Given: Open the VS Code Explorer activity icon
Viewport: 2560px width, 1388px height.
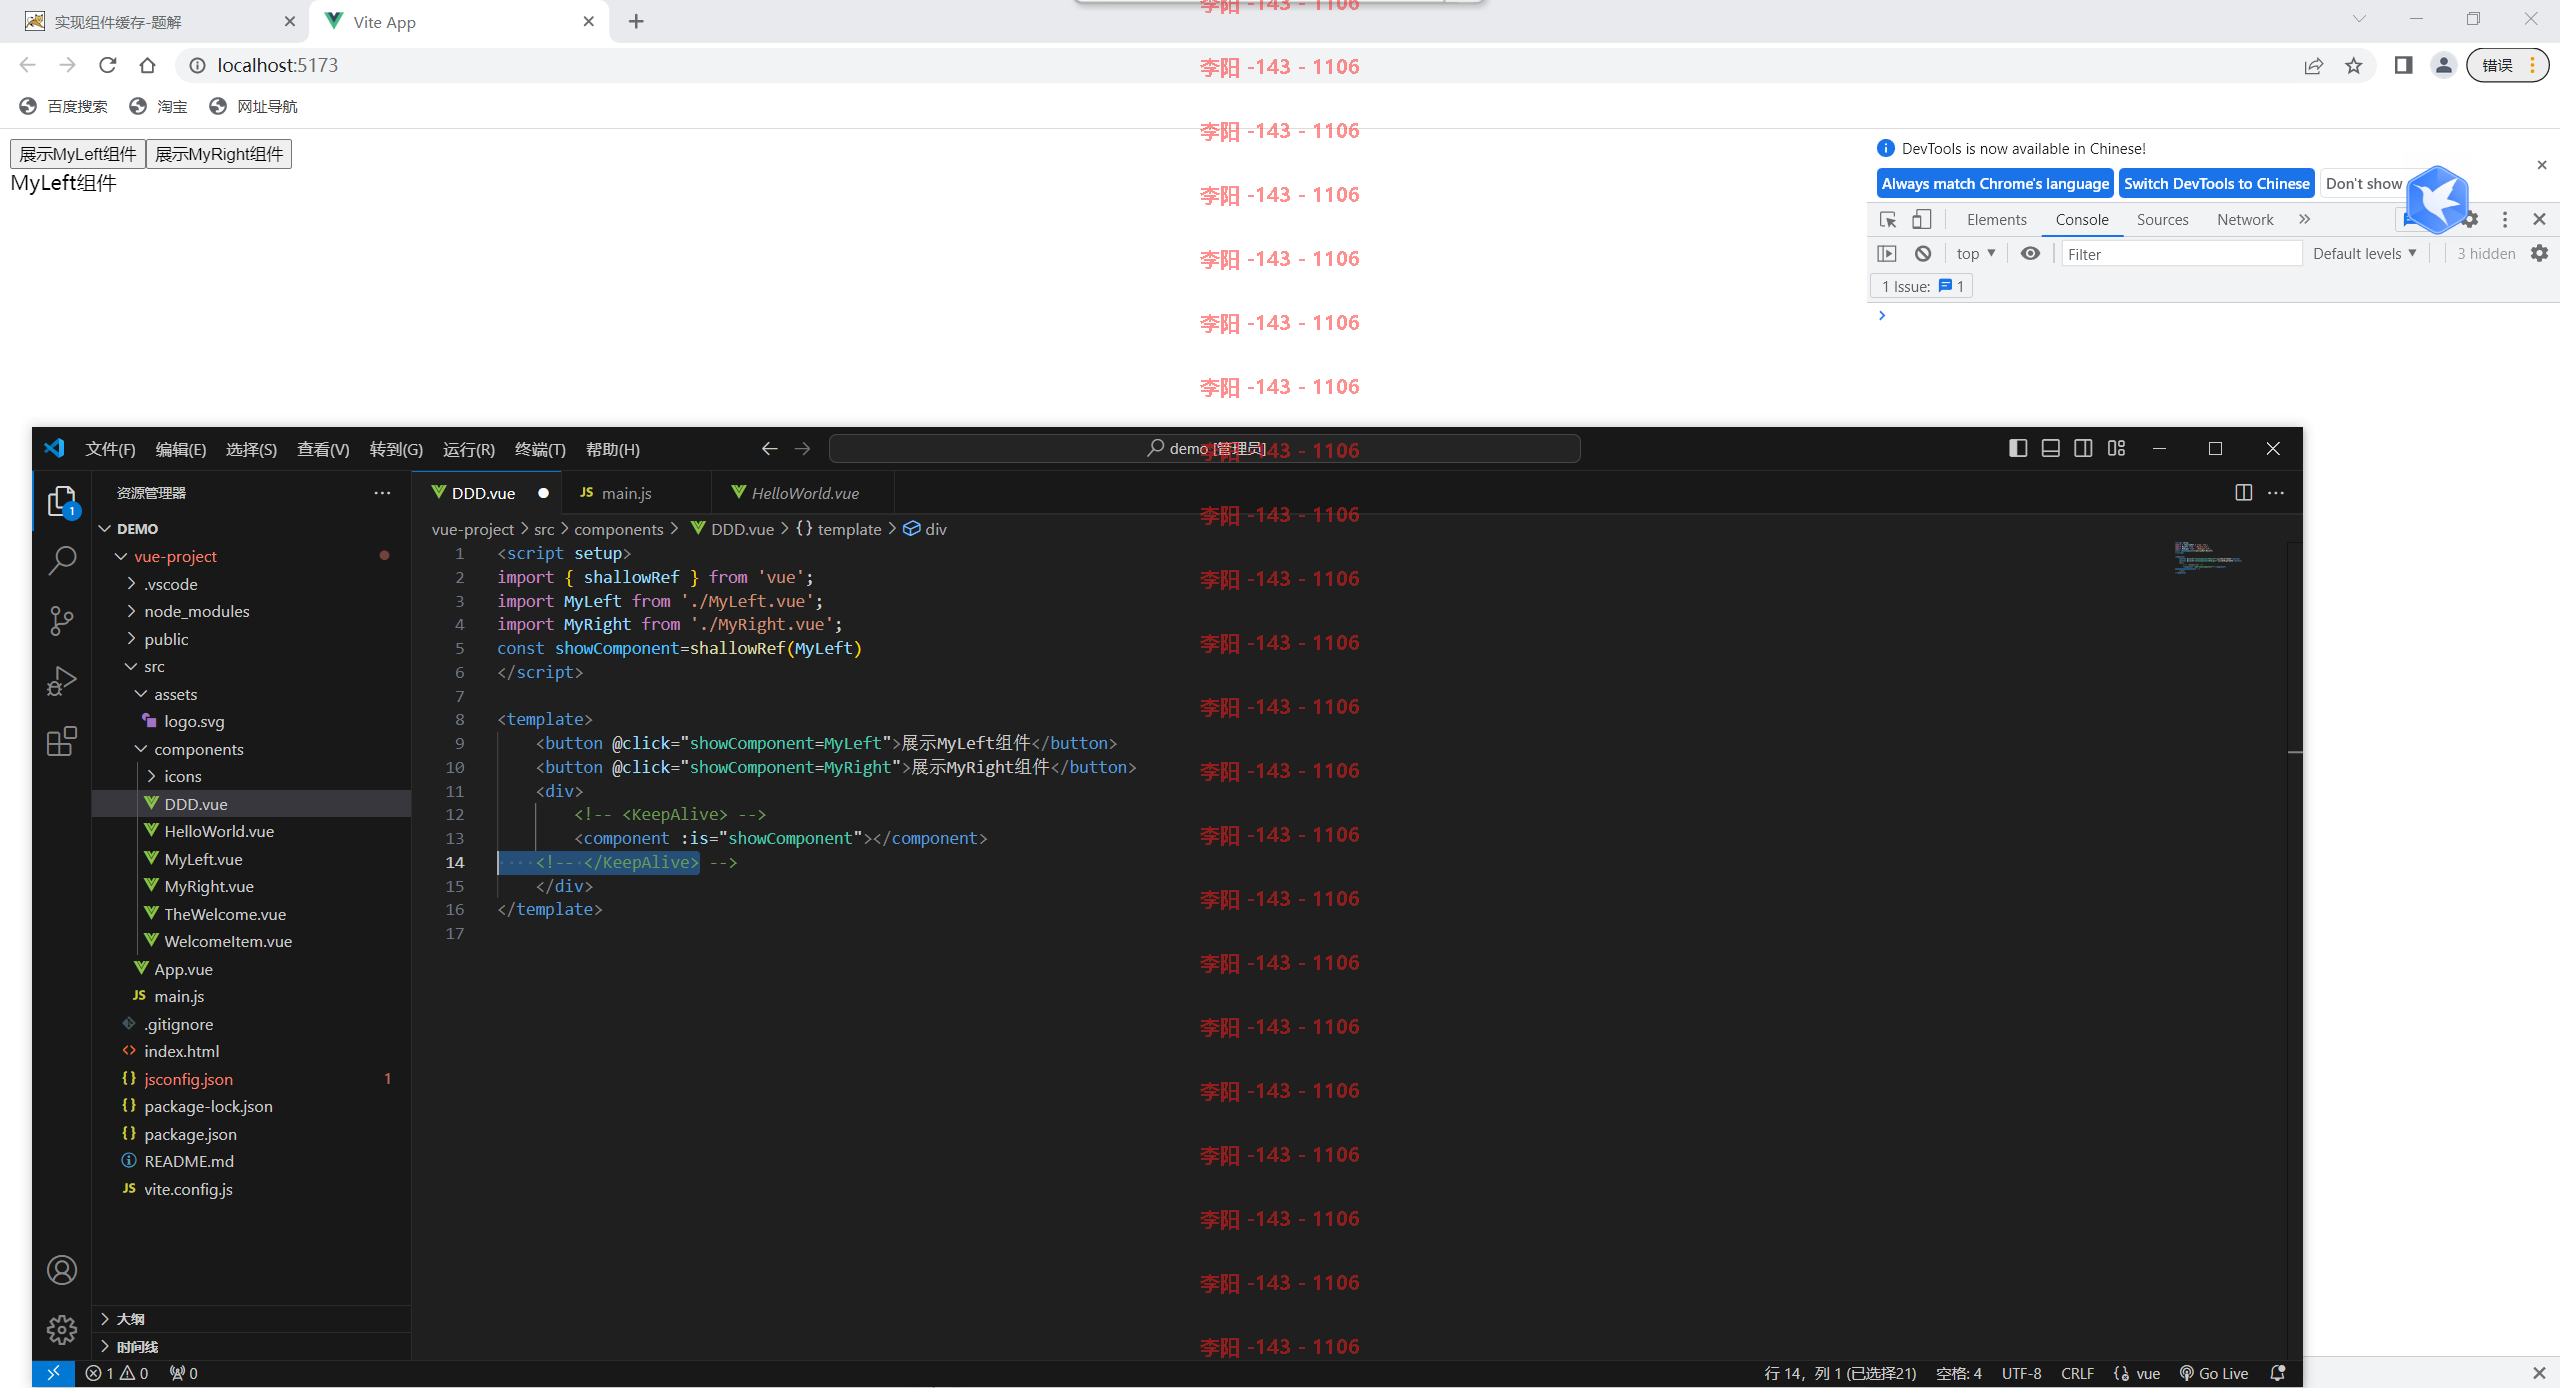Looking at the screenshot, I should [62, 500].
